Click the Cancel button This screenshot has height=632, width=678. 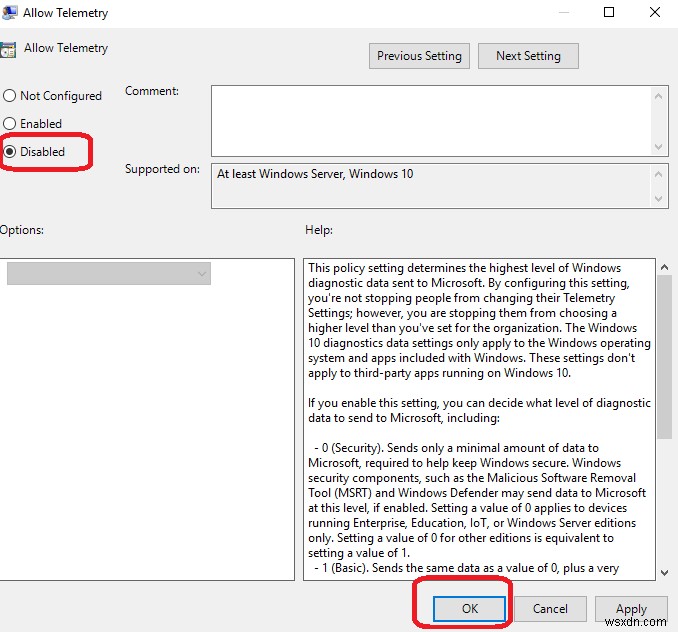pos(550,609)
